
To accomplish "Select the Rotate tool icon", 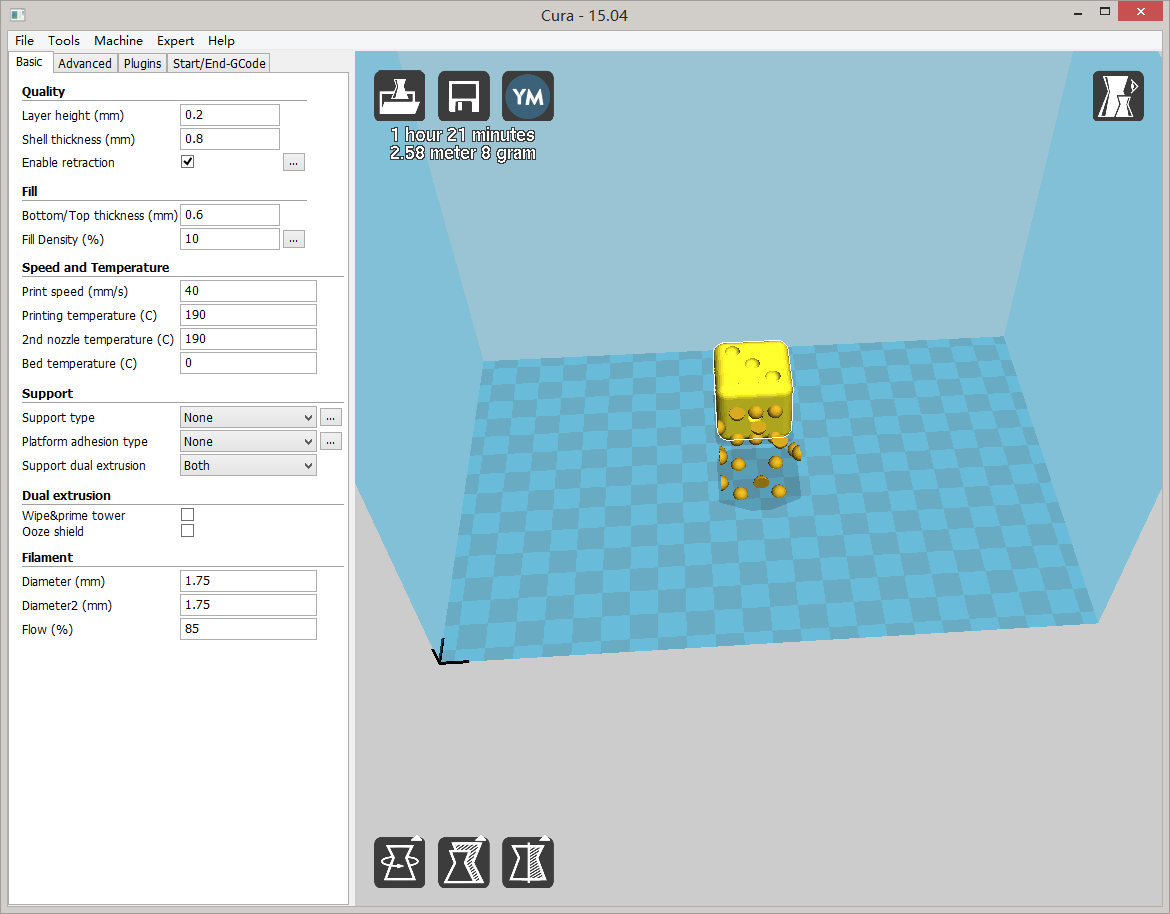I will 399,861.
